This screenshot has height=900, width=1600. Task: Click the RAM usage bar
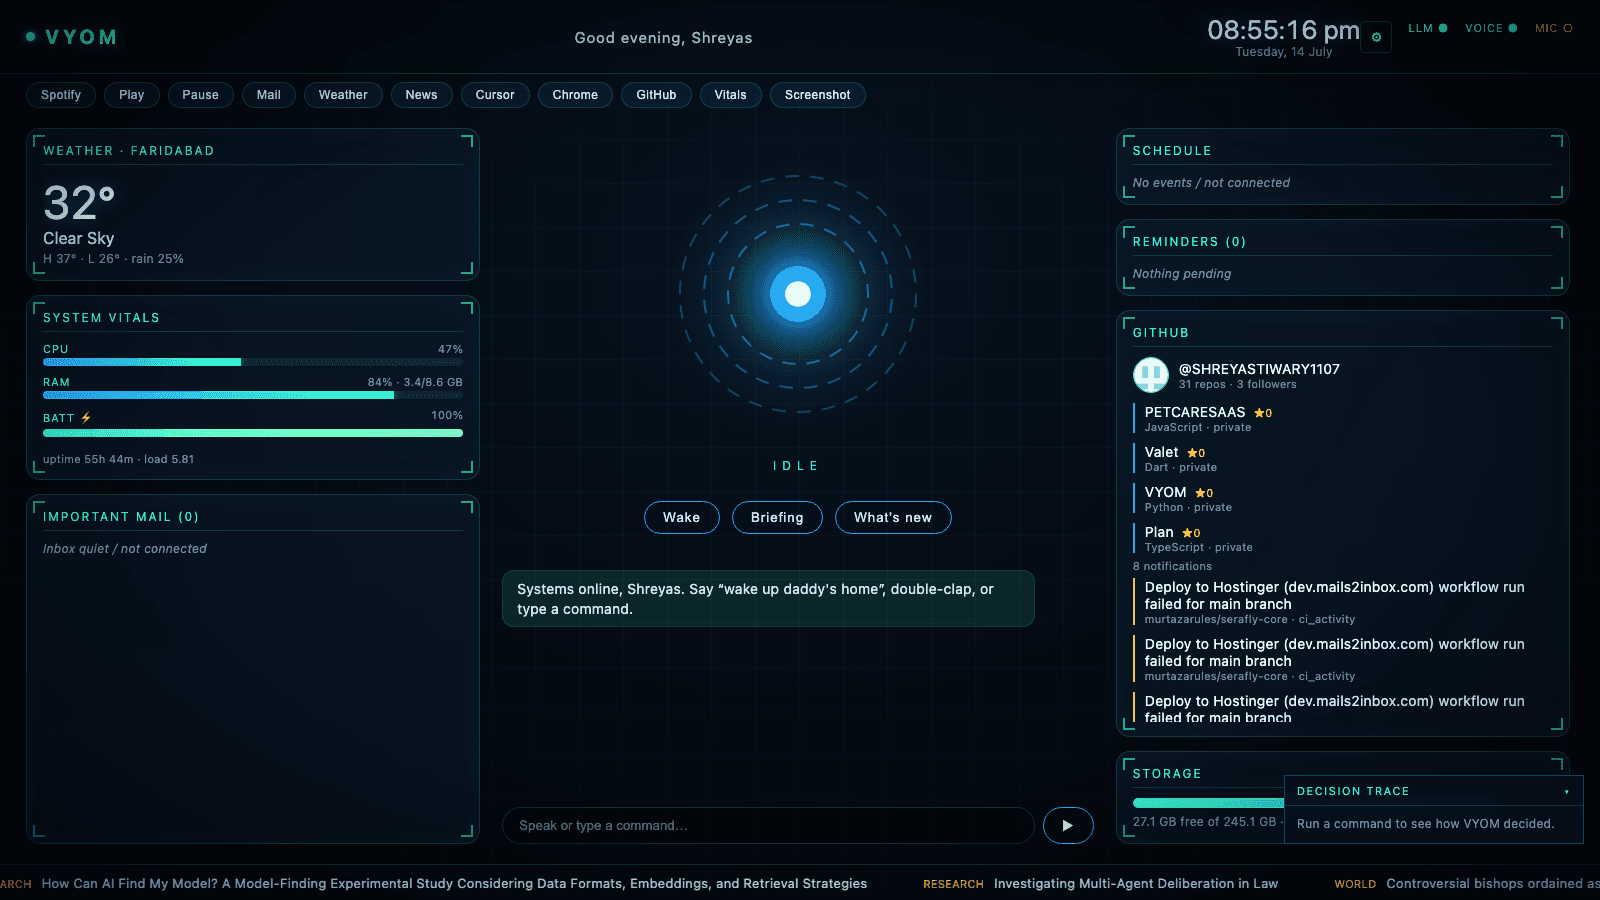coord(253,395)
